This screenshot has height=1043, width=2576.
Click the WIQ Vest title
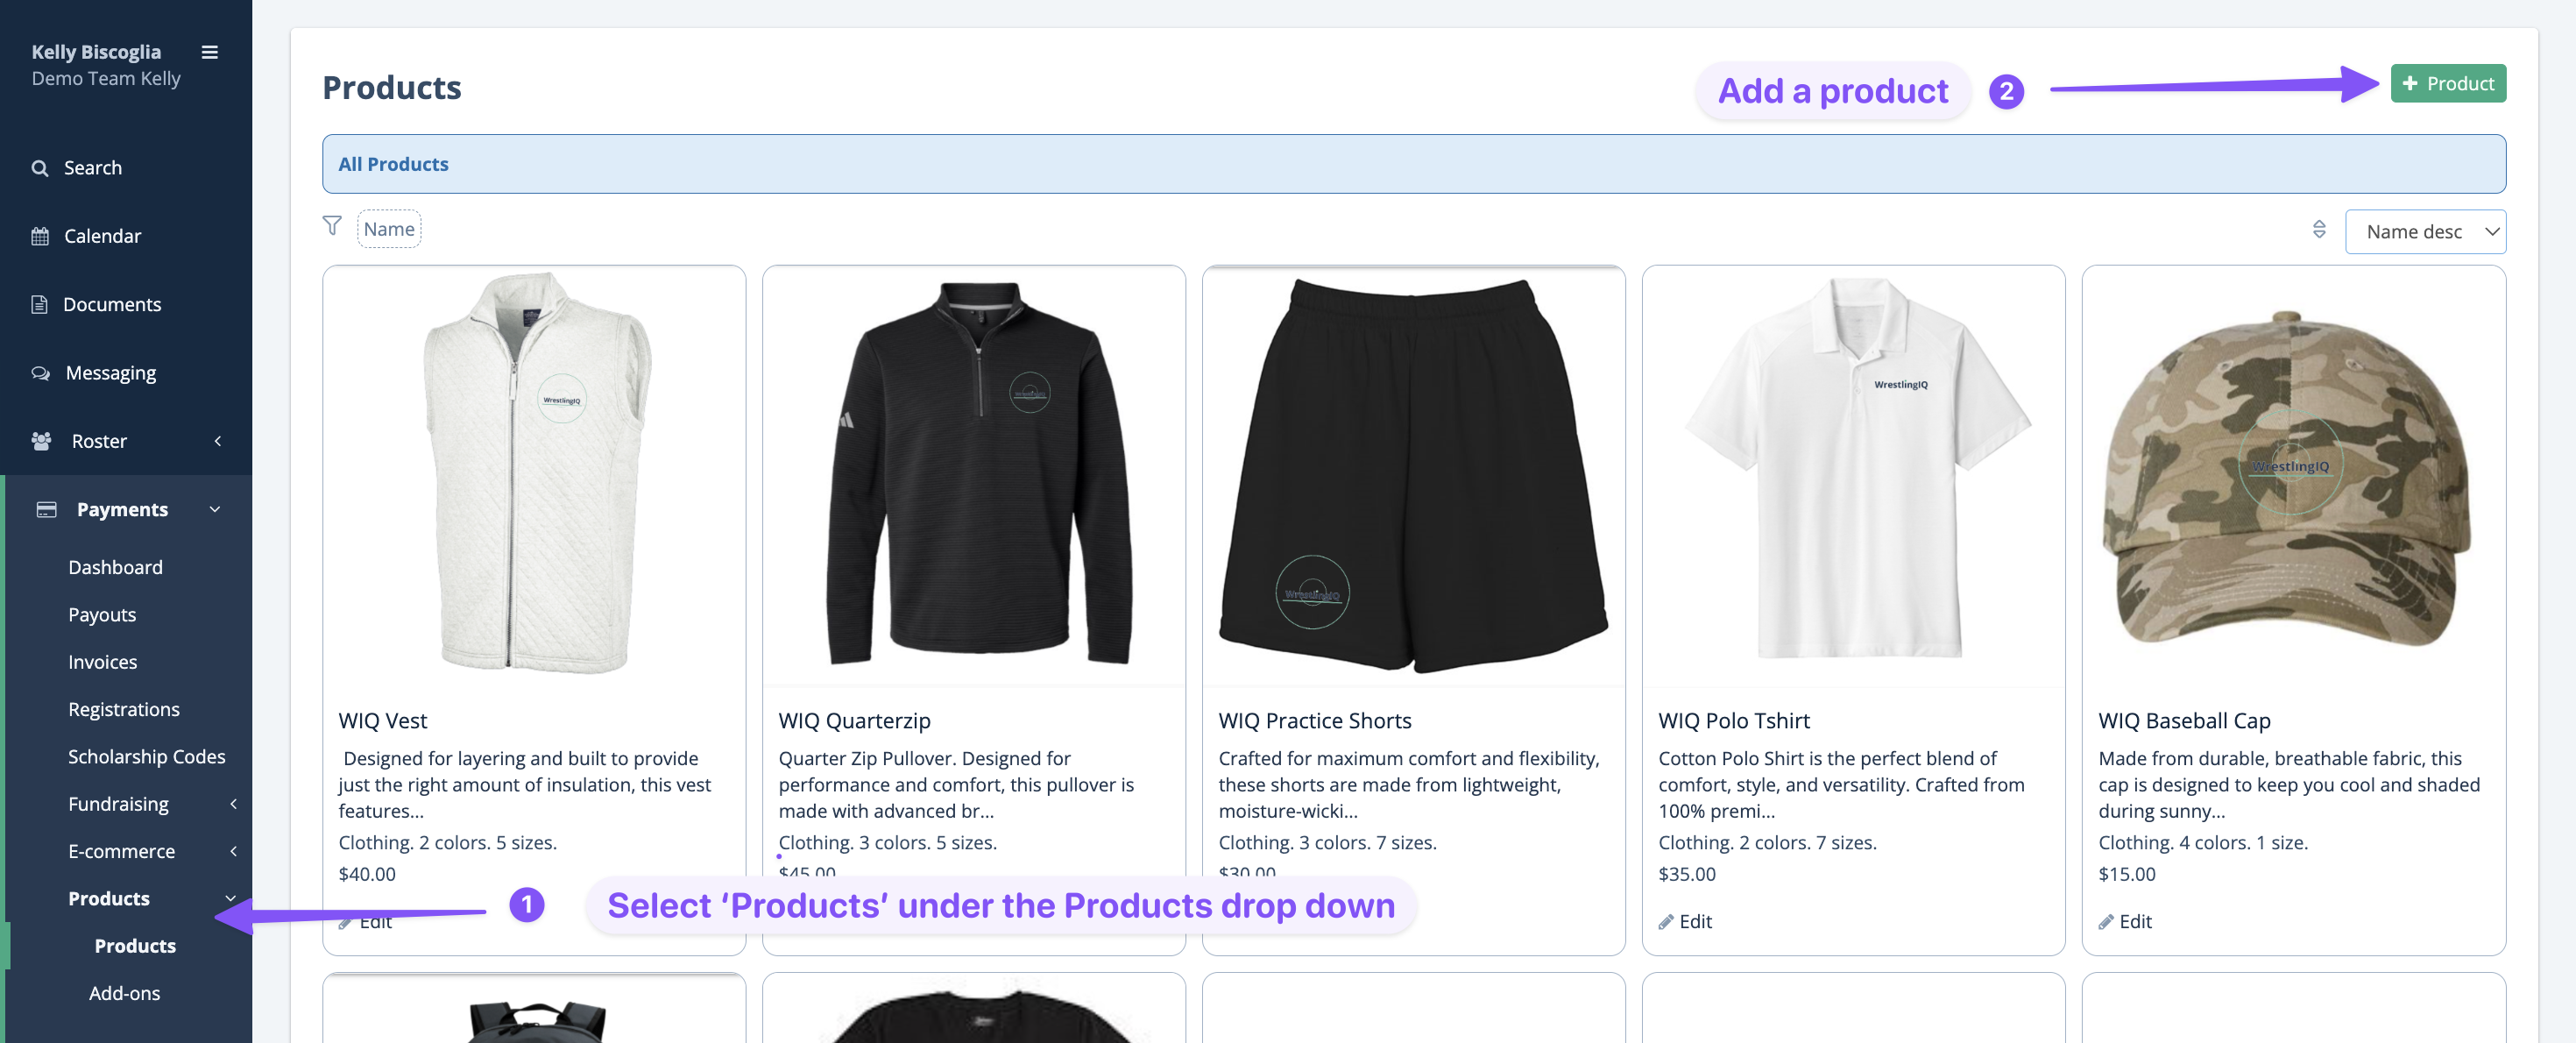coord(382,721)
